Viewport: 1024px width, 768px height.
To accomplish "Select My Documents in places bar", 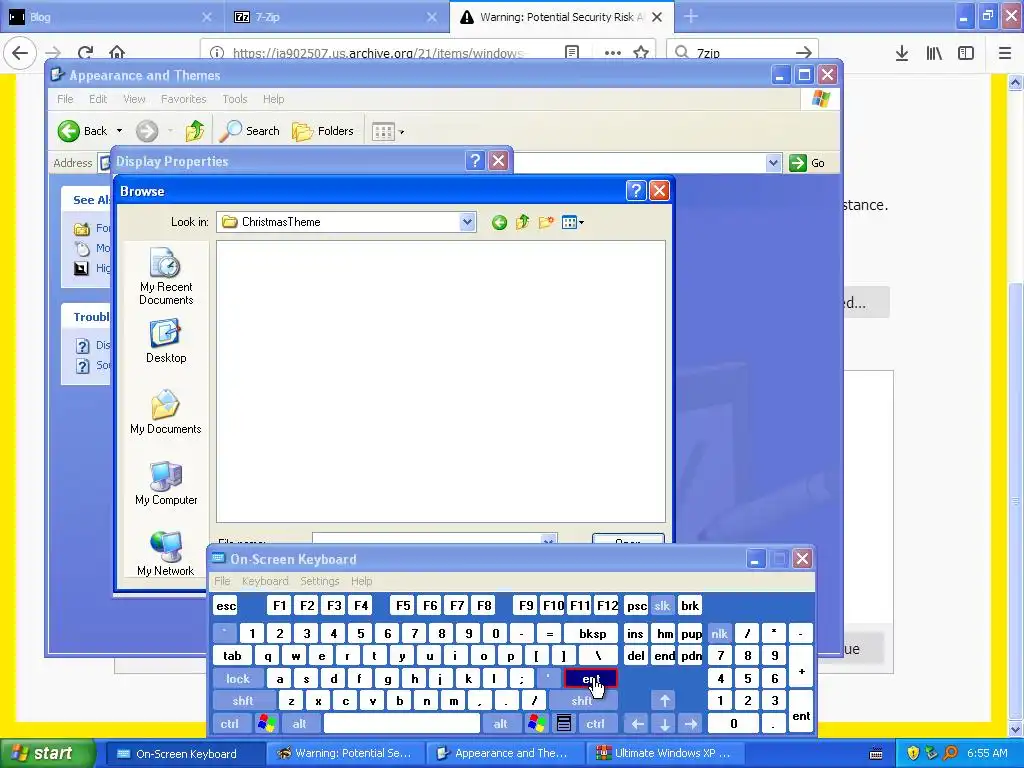I will click(166, 412).
